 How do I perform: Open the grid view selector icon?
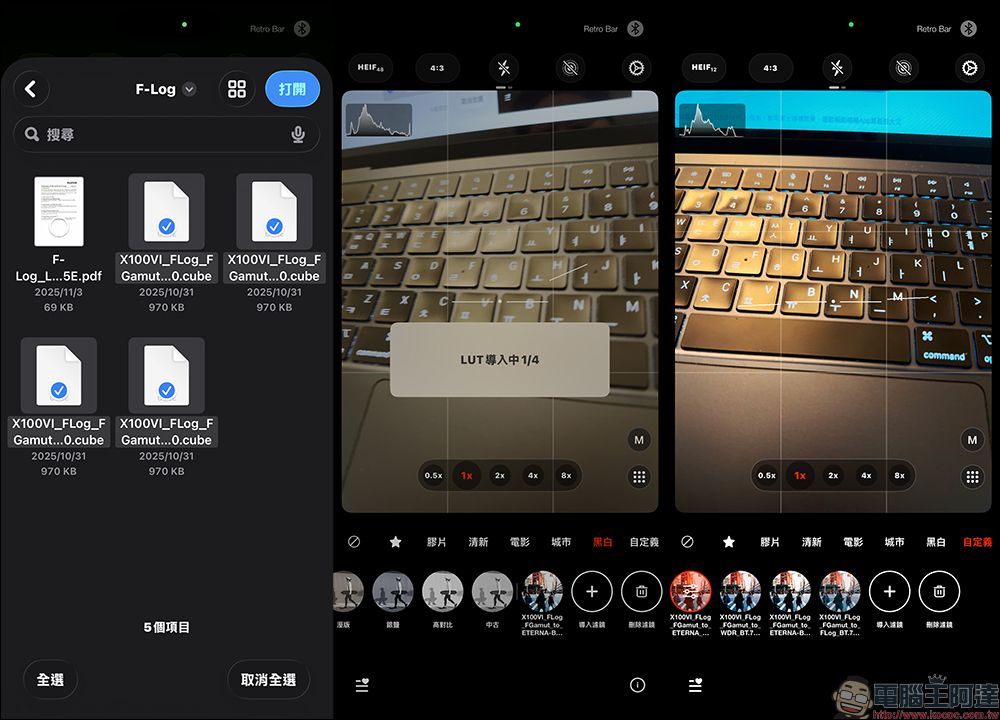pyautogui.click(x=237, y=88)
